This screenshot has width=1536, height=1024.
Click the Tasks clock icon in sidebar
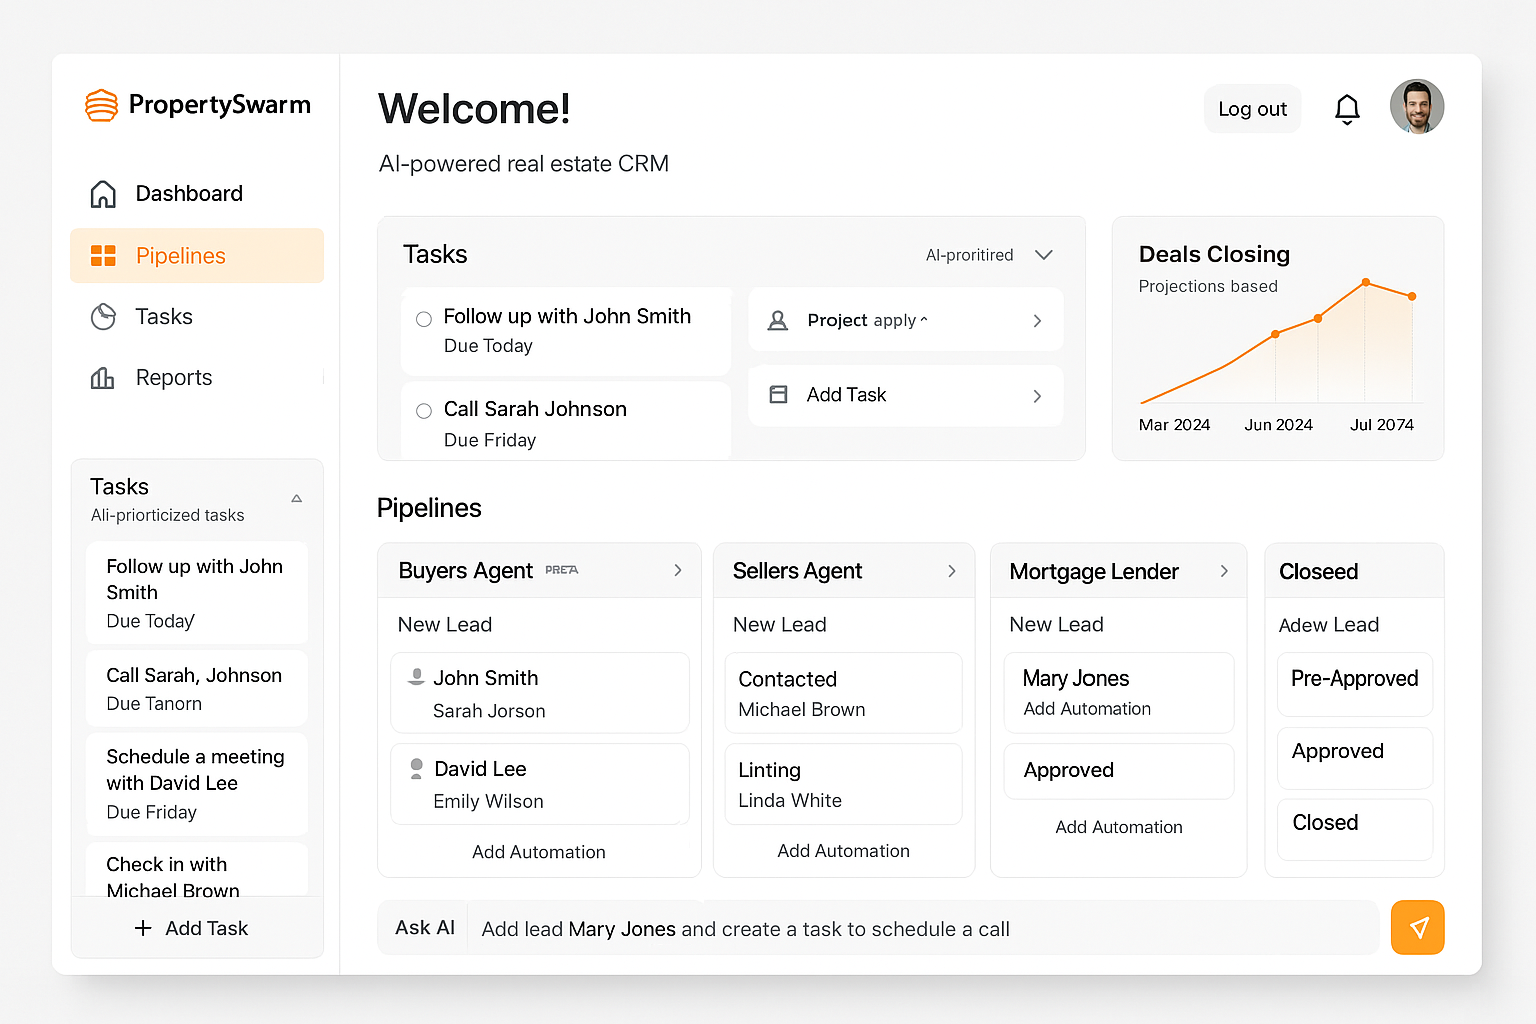(x=103, y=317)
